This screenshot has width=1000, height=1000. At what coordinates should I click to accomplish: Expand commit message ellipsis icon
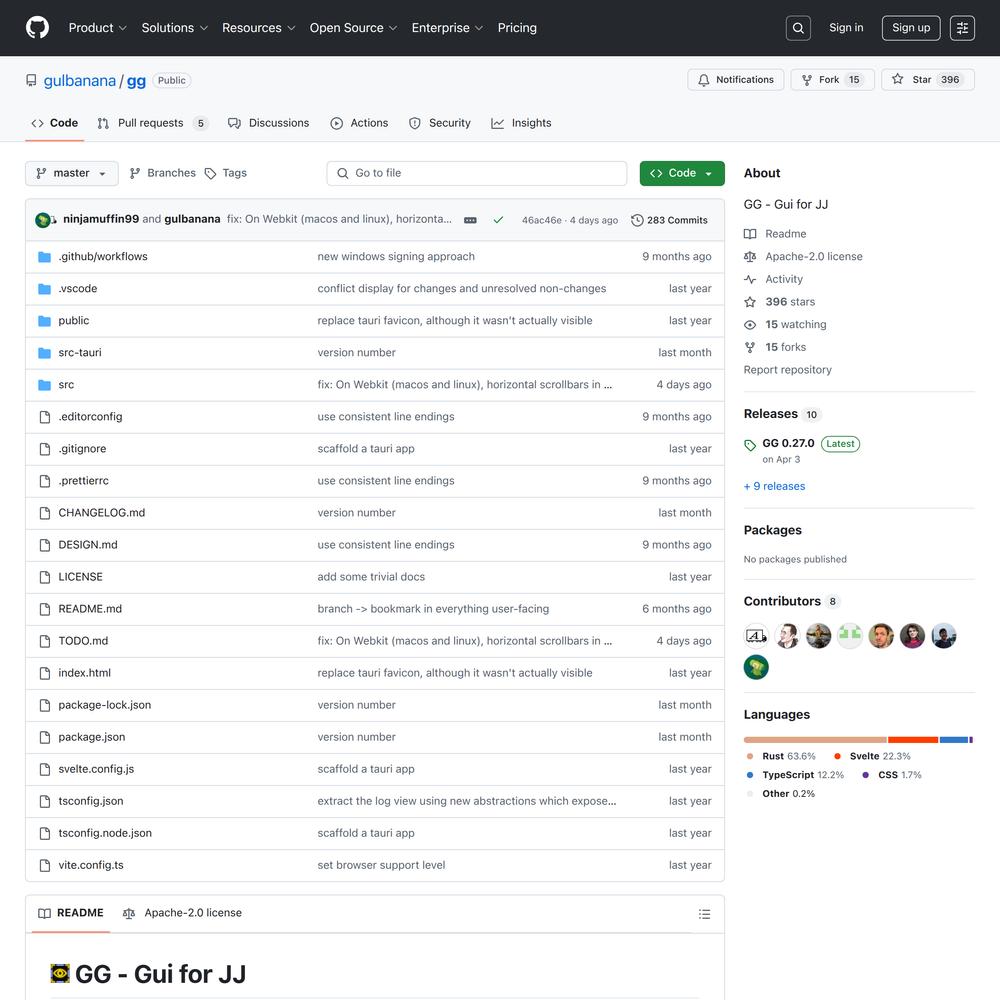tap(470, 220)
